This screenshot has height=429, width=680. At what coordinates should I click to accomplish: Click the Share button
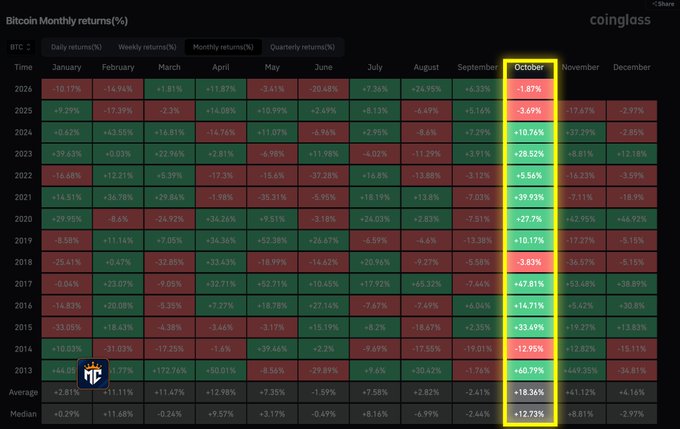click(664, 3)
